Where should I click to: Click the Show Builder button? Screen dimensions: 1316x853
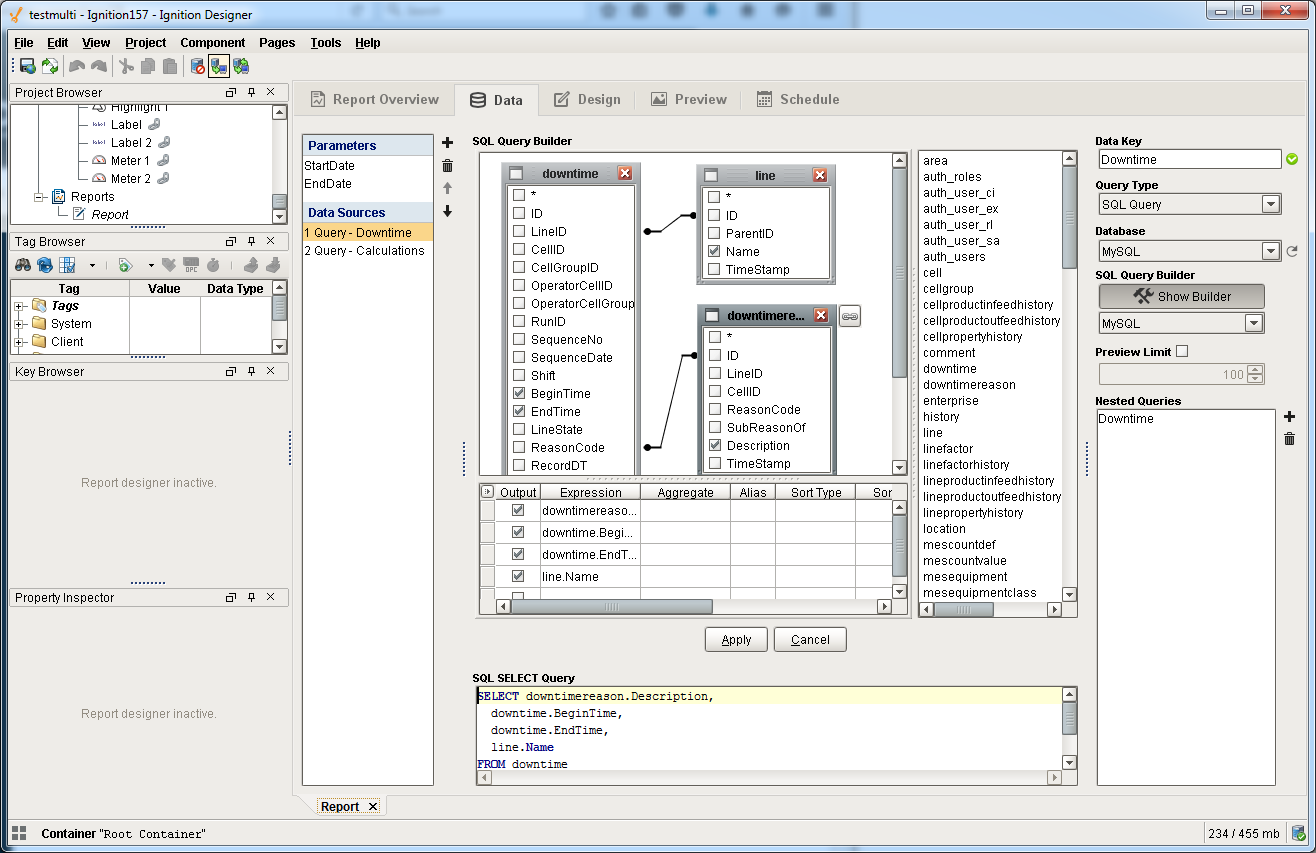[x=1181, y=297]
